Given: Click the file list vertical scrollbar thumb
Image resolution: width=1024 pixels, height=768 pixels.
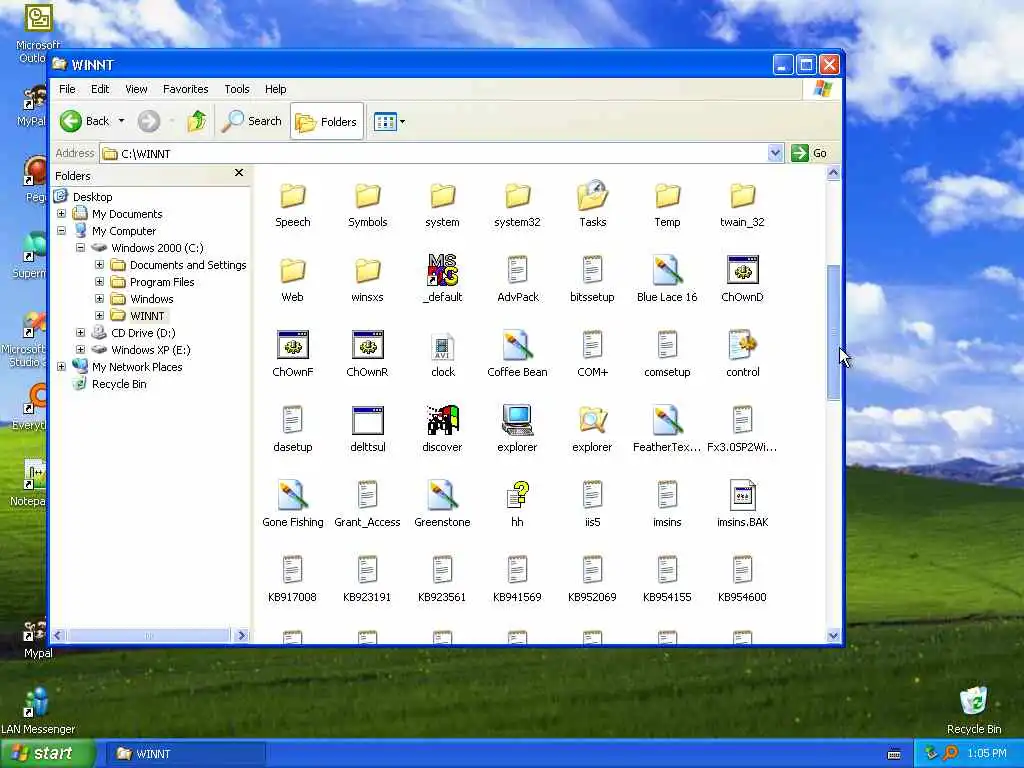Looking at the screenshot, I should 833,332.
